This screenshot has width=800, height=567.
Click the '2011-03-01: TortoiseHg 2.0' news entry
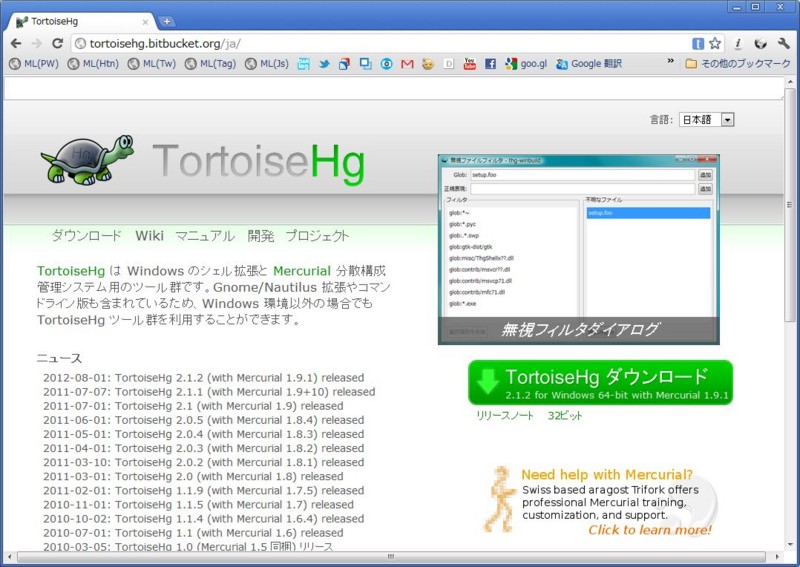coord(193,477)
